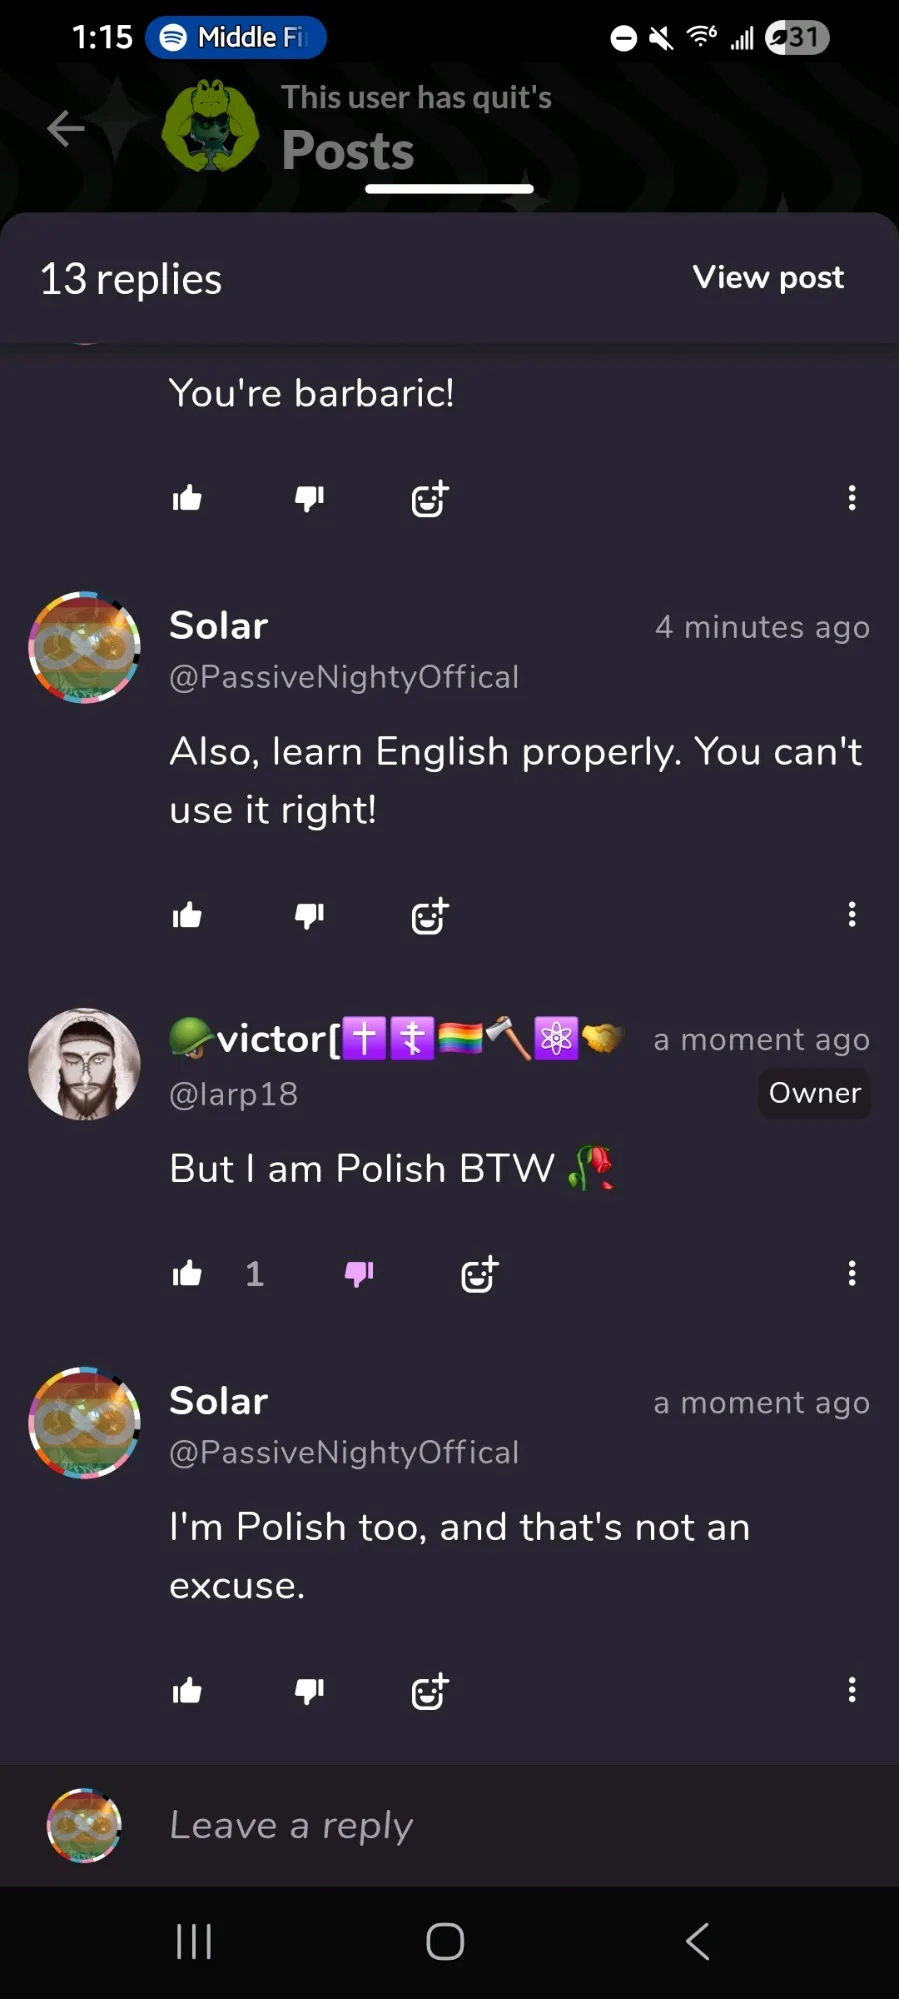
Task: Like the "You're barbaric!" reply
Action: (x=187, y=498)
